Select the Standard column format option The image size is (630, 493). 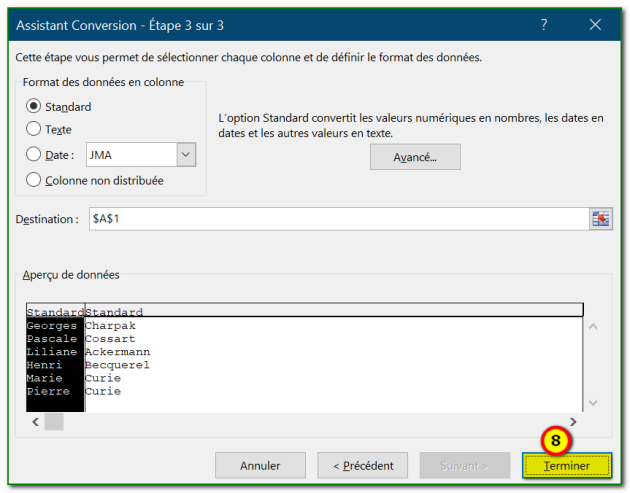pyautogui.click(x=34, y=106)
